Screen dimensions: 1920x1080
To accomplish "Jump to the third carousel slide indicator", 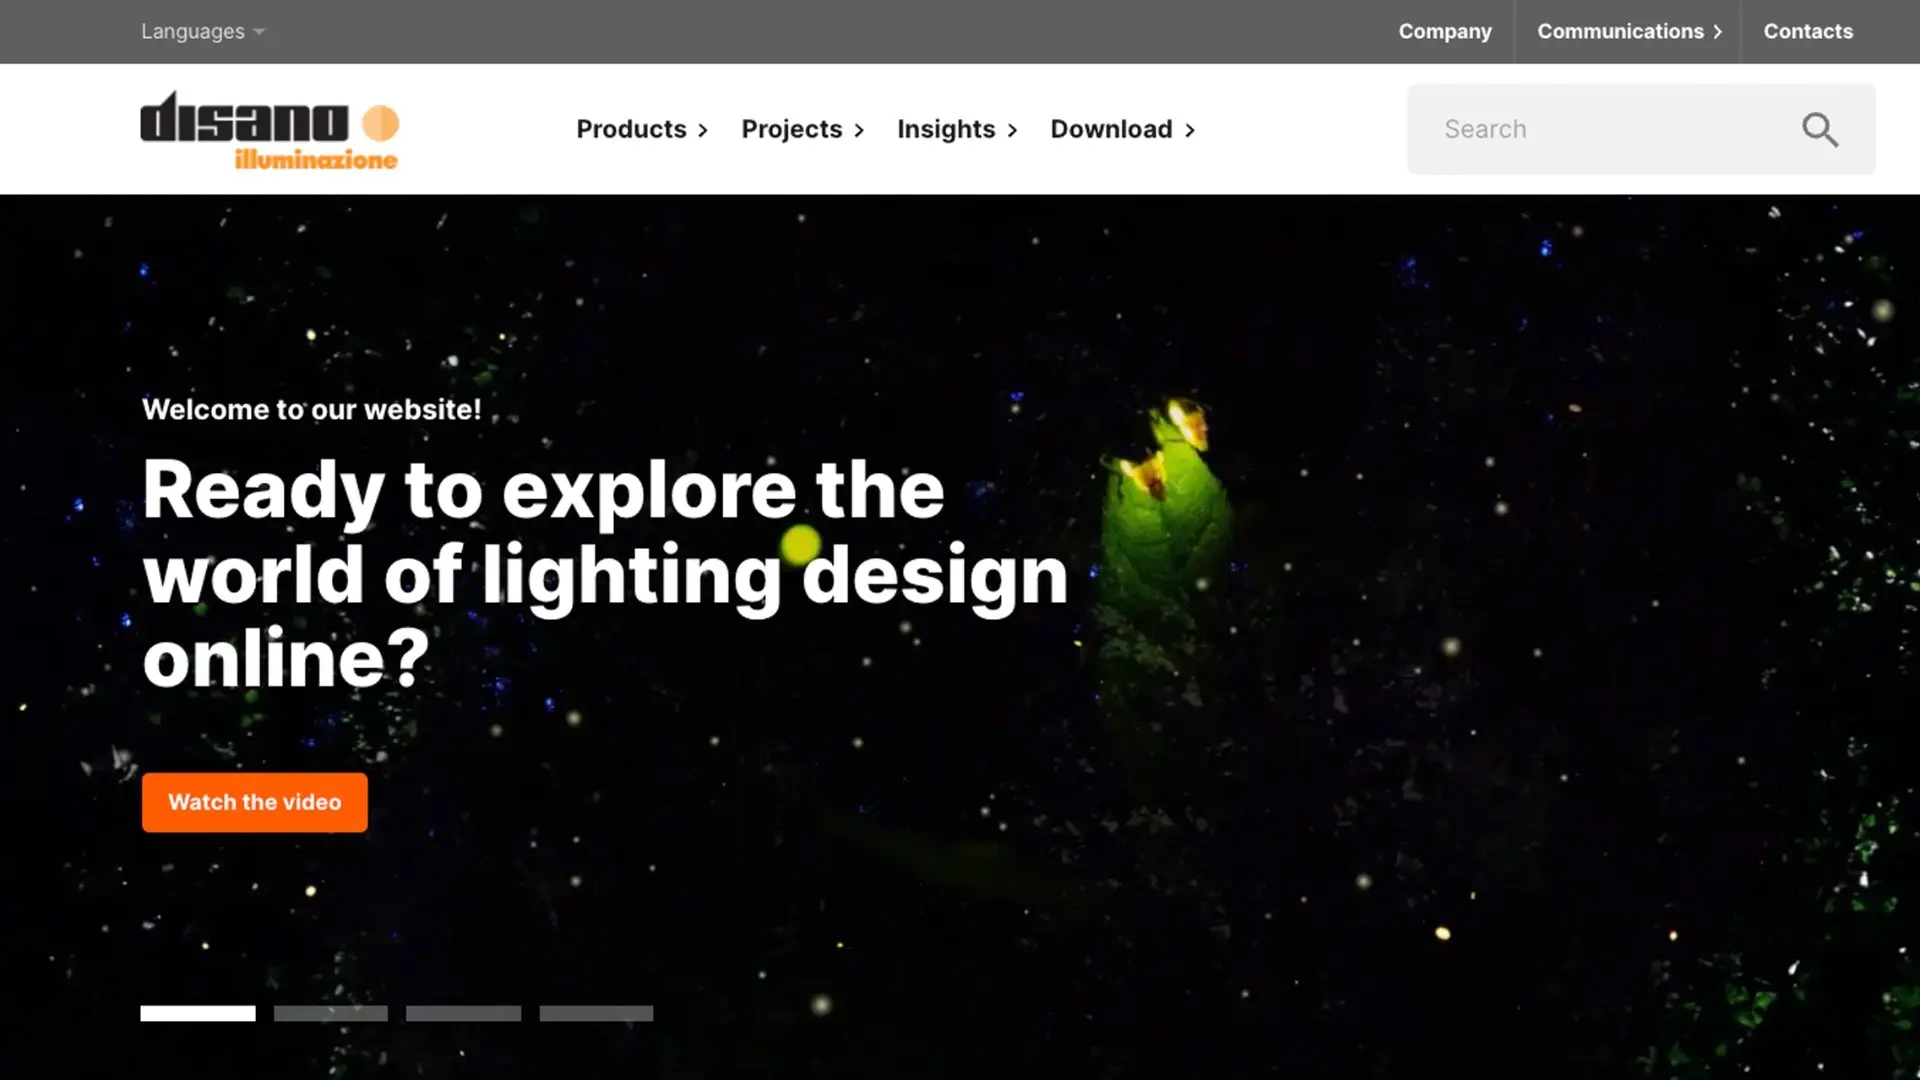I will (464, 1013).
